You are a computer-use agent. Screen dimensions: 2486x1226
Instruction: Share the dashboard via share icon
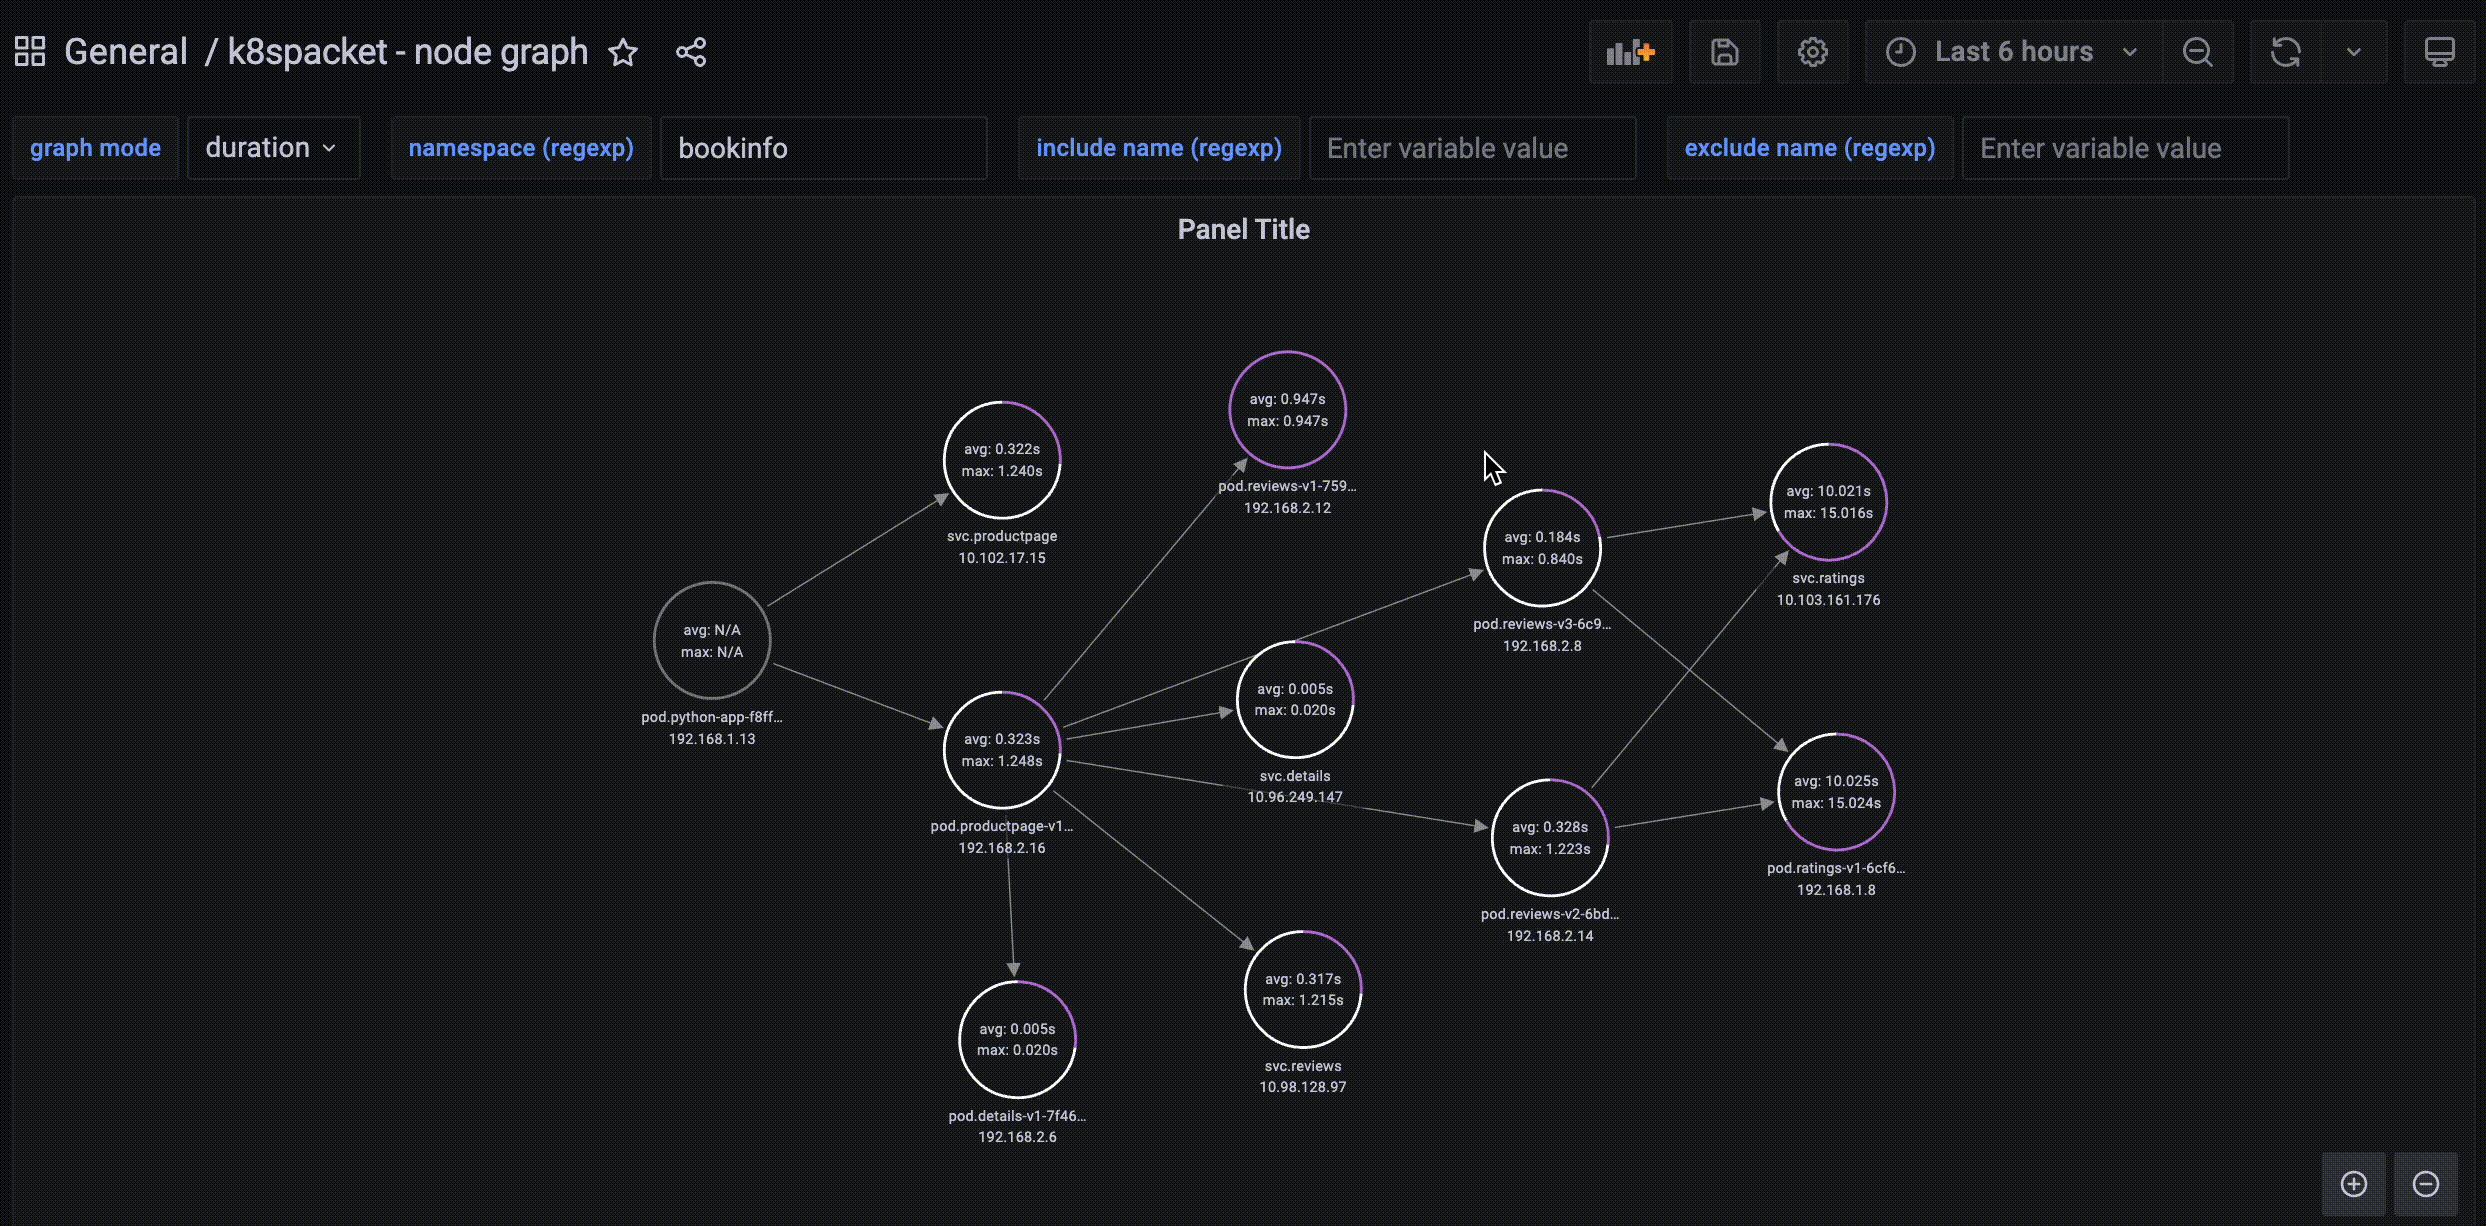pyautogui.click(x=691, y=52)
